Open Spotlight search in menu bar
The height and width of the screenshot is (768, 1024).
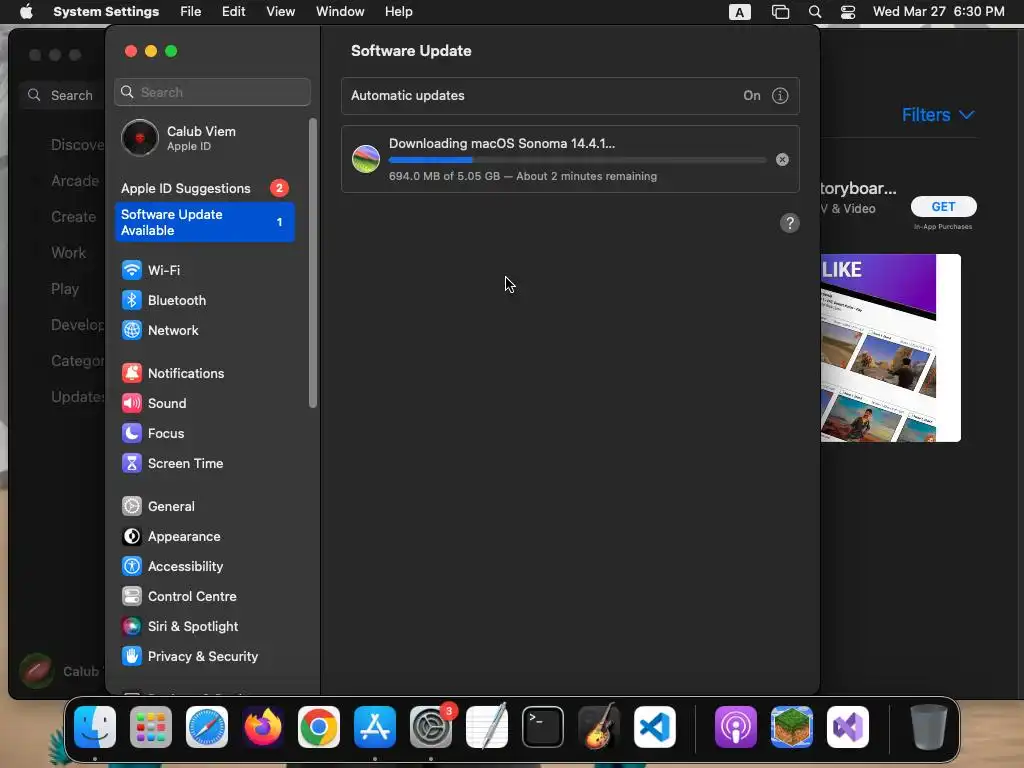(x=814, y=12)
